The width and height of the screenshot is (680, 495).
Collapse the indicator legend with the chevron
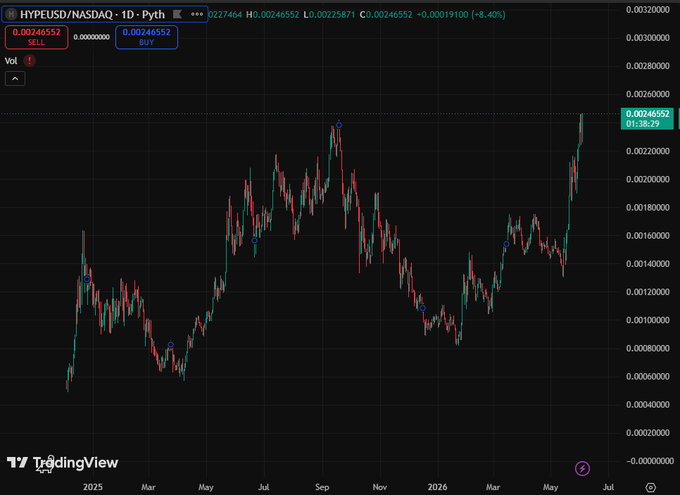15,79
